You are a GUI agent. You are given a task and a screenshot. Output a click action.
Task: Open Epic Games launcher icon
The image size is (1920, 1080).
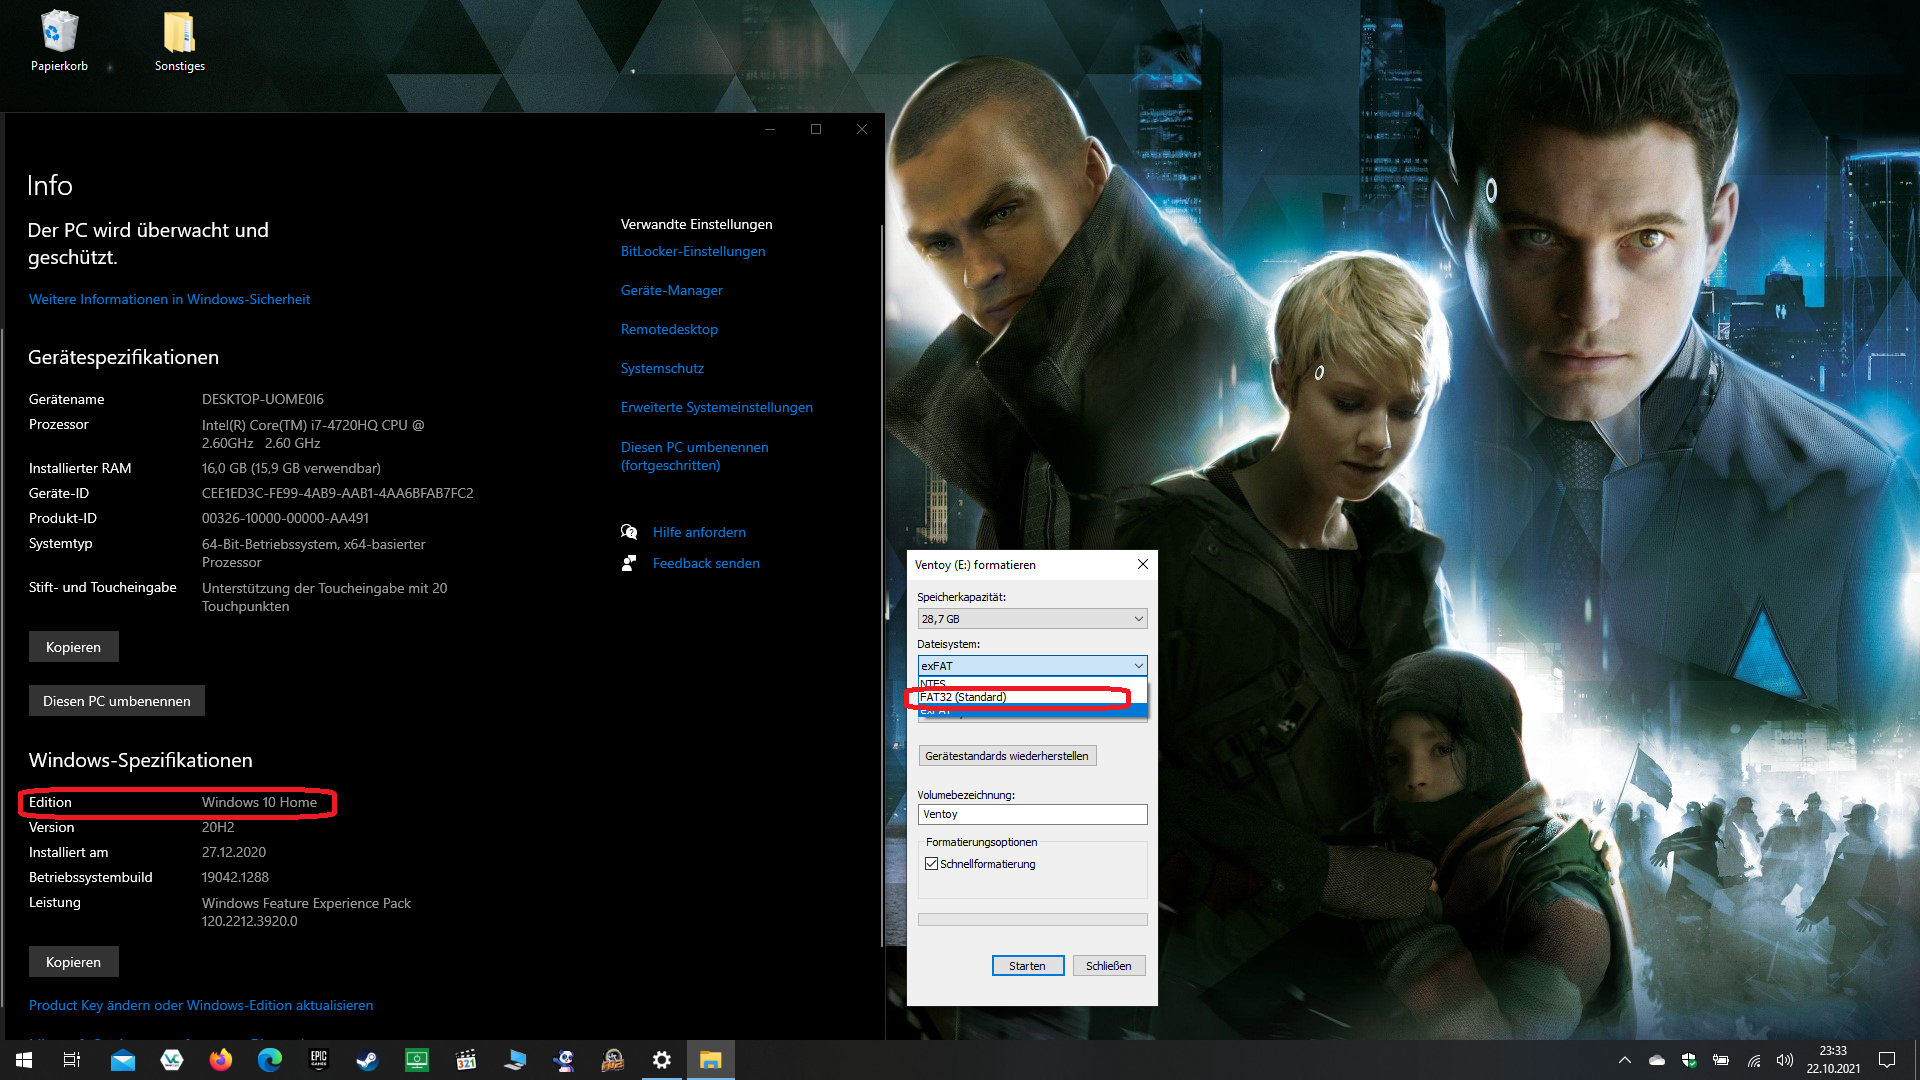click(x=318, y=1060)
